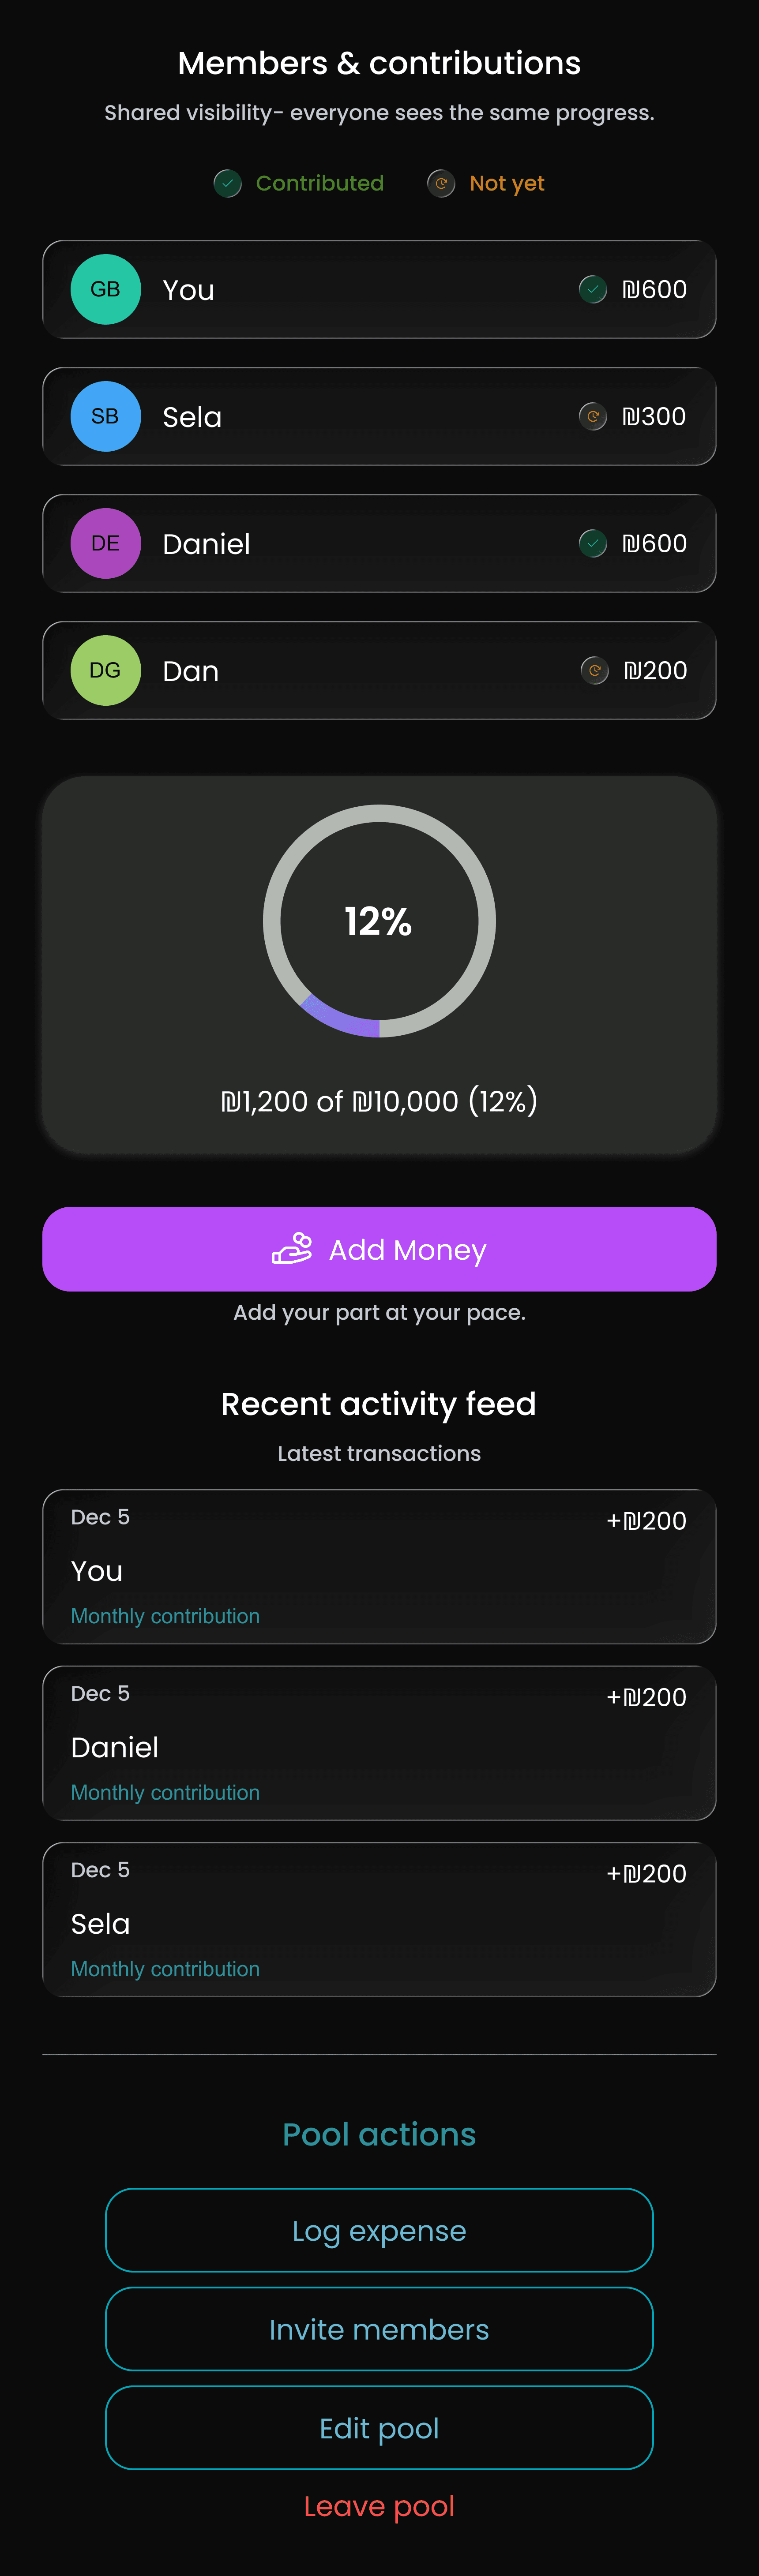The image size is (759, 2576).
Task: Click the red Leave pool link
Action: click(x=379, y=2505)
